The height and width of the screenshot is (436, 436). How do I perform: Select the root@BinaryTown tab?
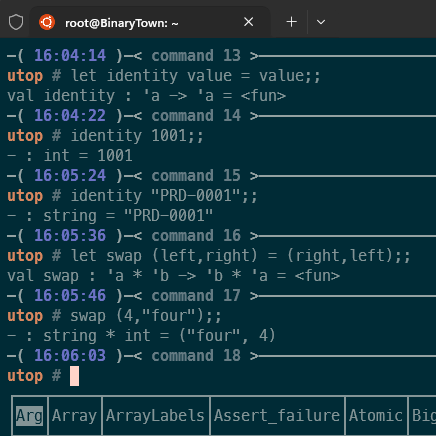pos(150,22)
